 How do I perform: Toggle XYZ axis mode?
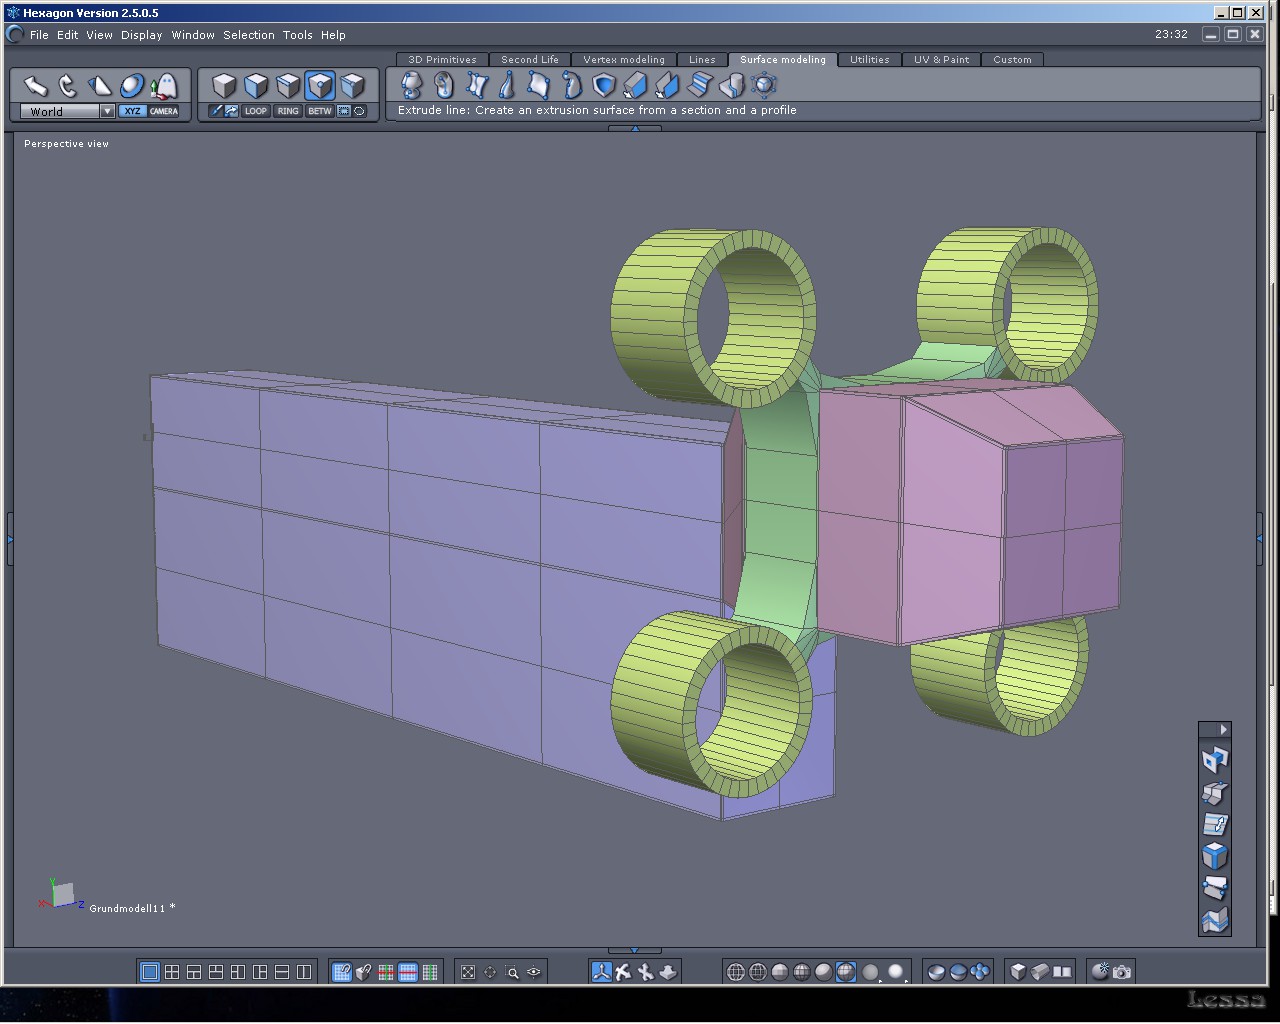click(x=132, y=111)
